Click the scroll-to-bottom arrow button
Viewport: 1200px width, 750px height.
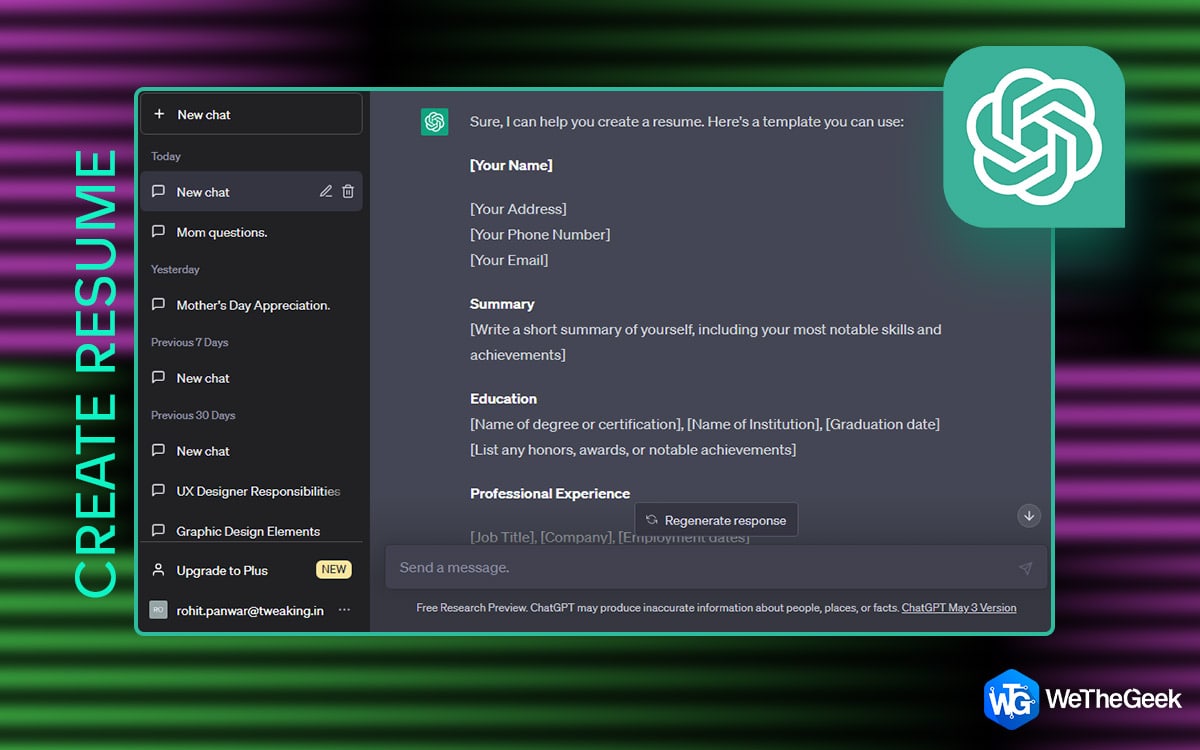(1029, 516)
